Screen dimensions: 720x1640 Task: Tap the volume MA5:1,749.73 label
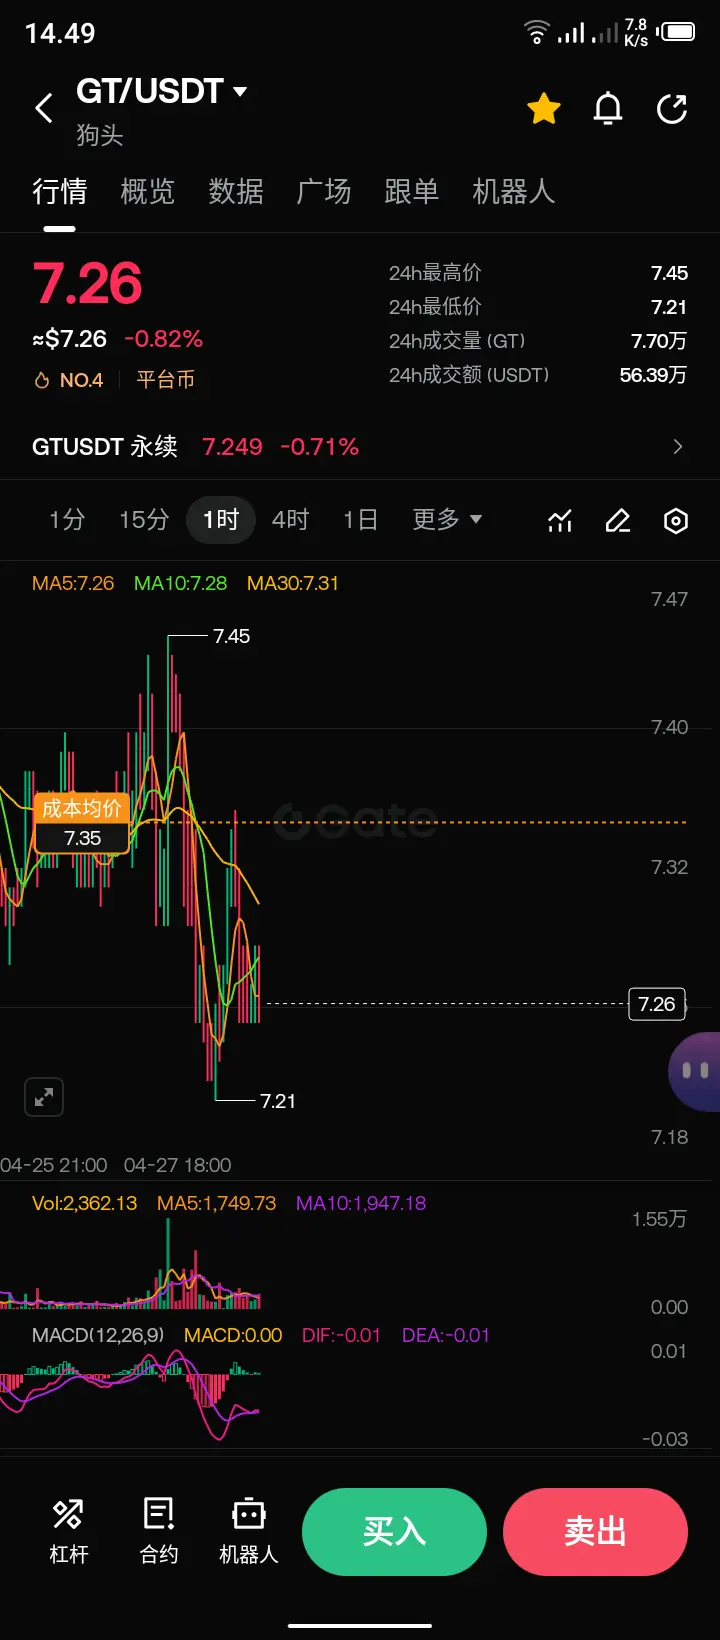(216, 1203)
